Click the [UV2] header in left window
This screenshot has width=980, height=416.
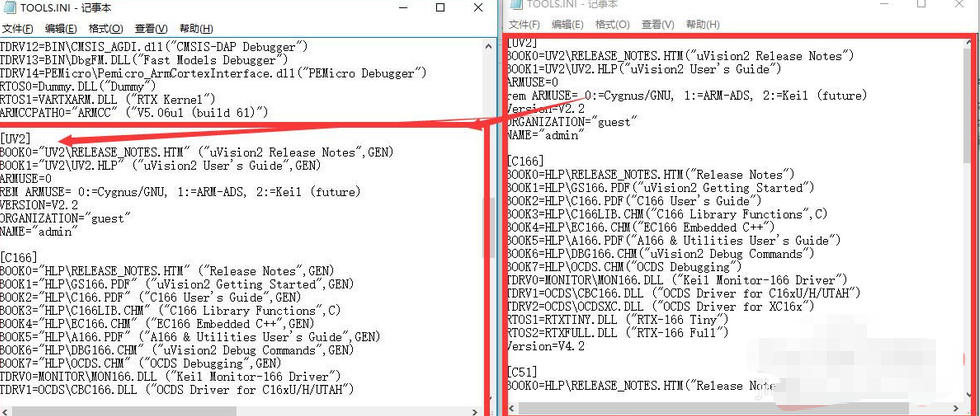16,139
